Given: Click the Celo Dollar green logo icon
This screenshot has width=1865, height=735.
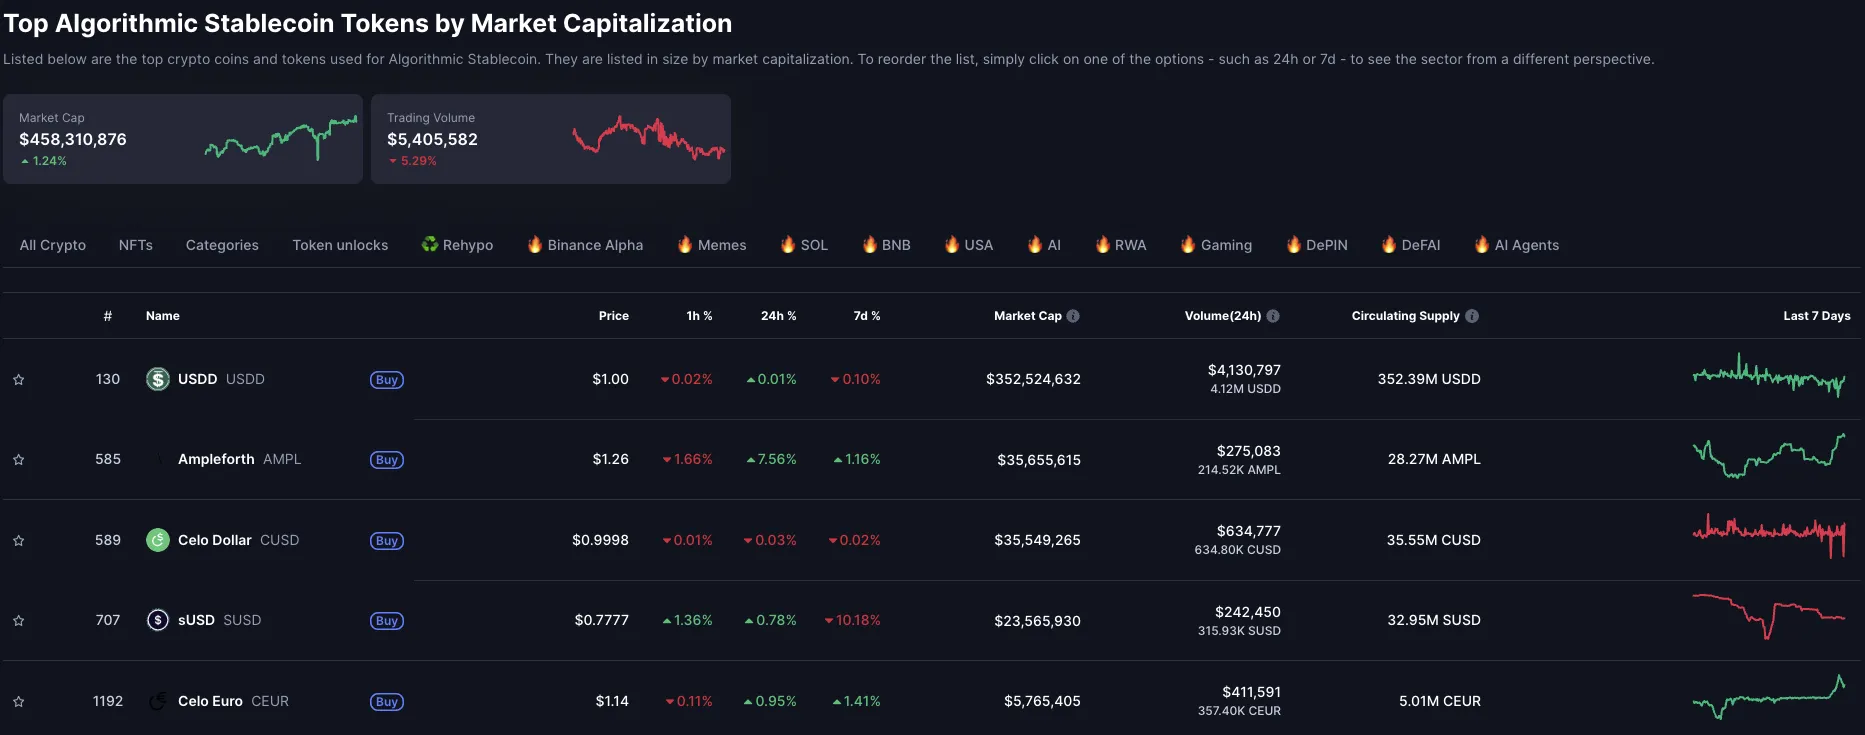Looking at the screenshot, I should coord(158,540).
